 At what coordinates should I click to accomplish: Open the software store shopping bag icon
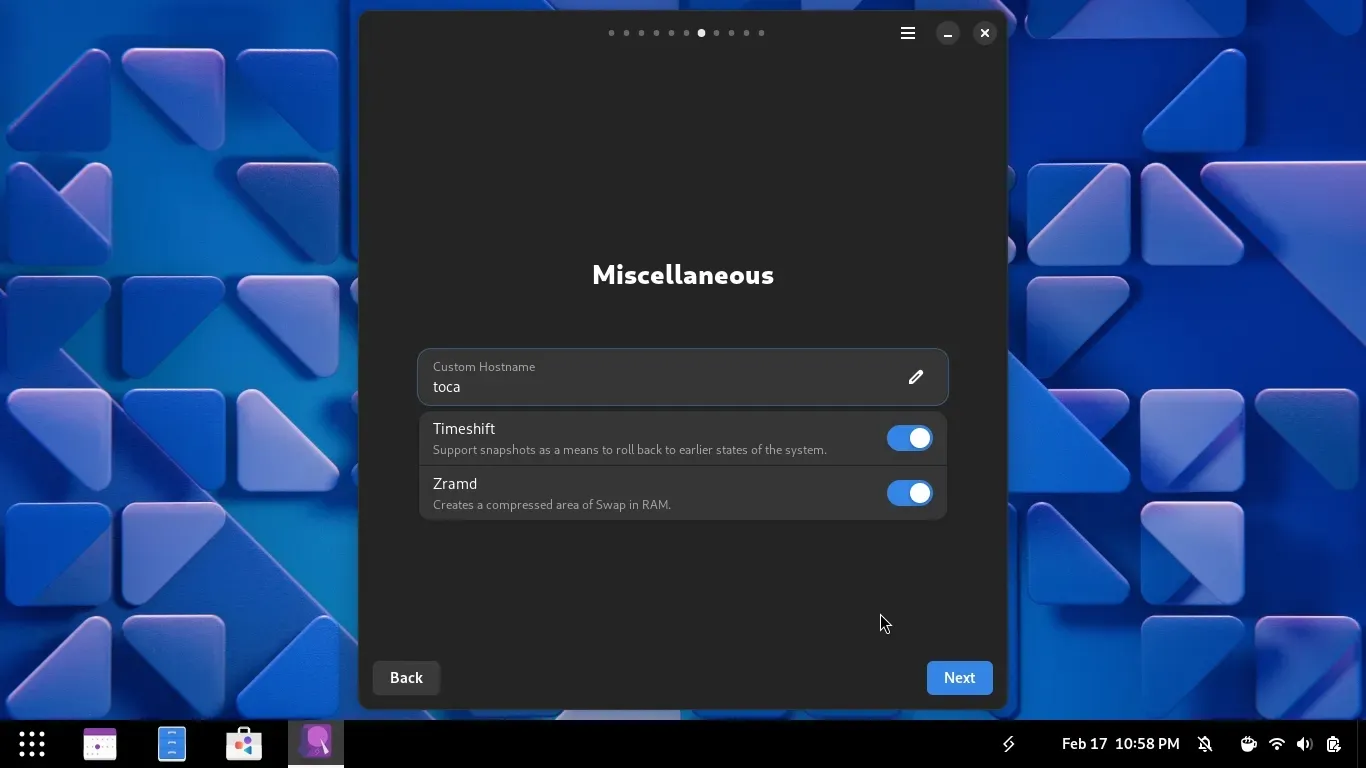244,744
